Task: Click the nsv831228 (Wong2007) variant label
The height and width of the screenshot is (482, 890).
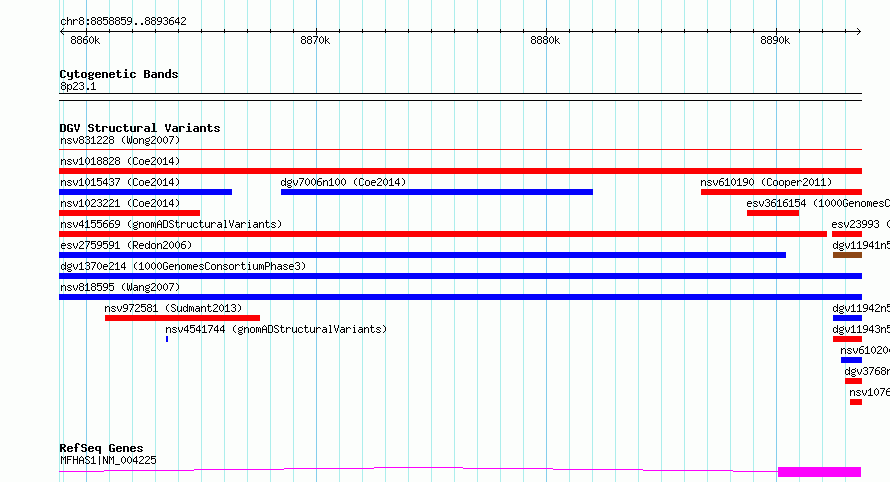Action: (x=120, y=140)
